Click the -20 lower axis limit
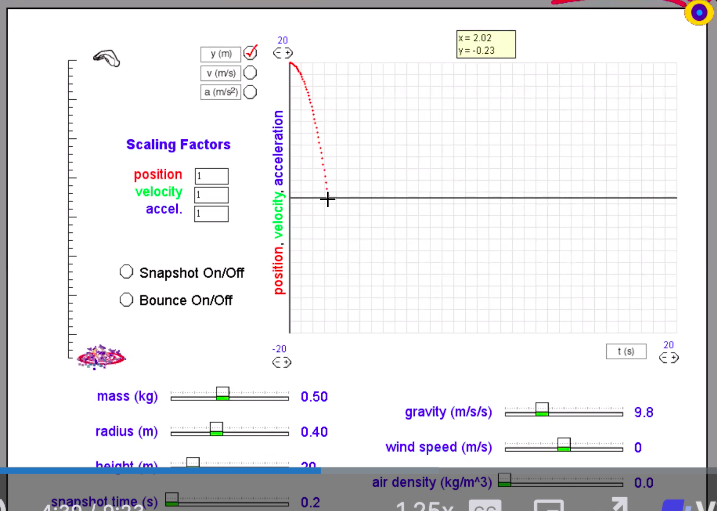This screenshot has height=511, width=717. pos(279,349)
